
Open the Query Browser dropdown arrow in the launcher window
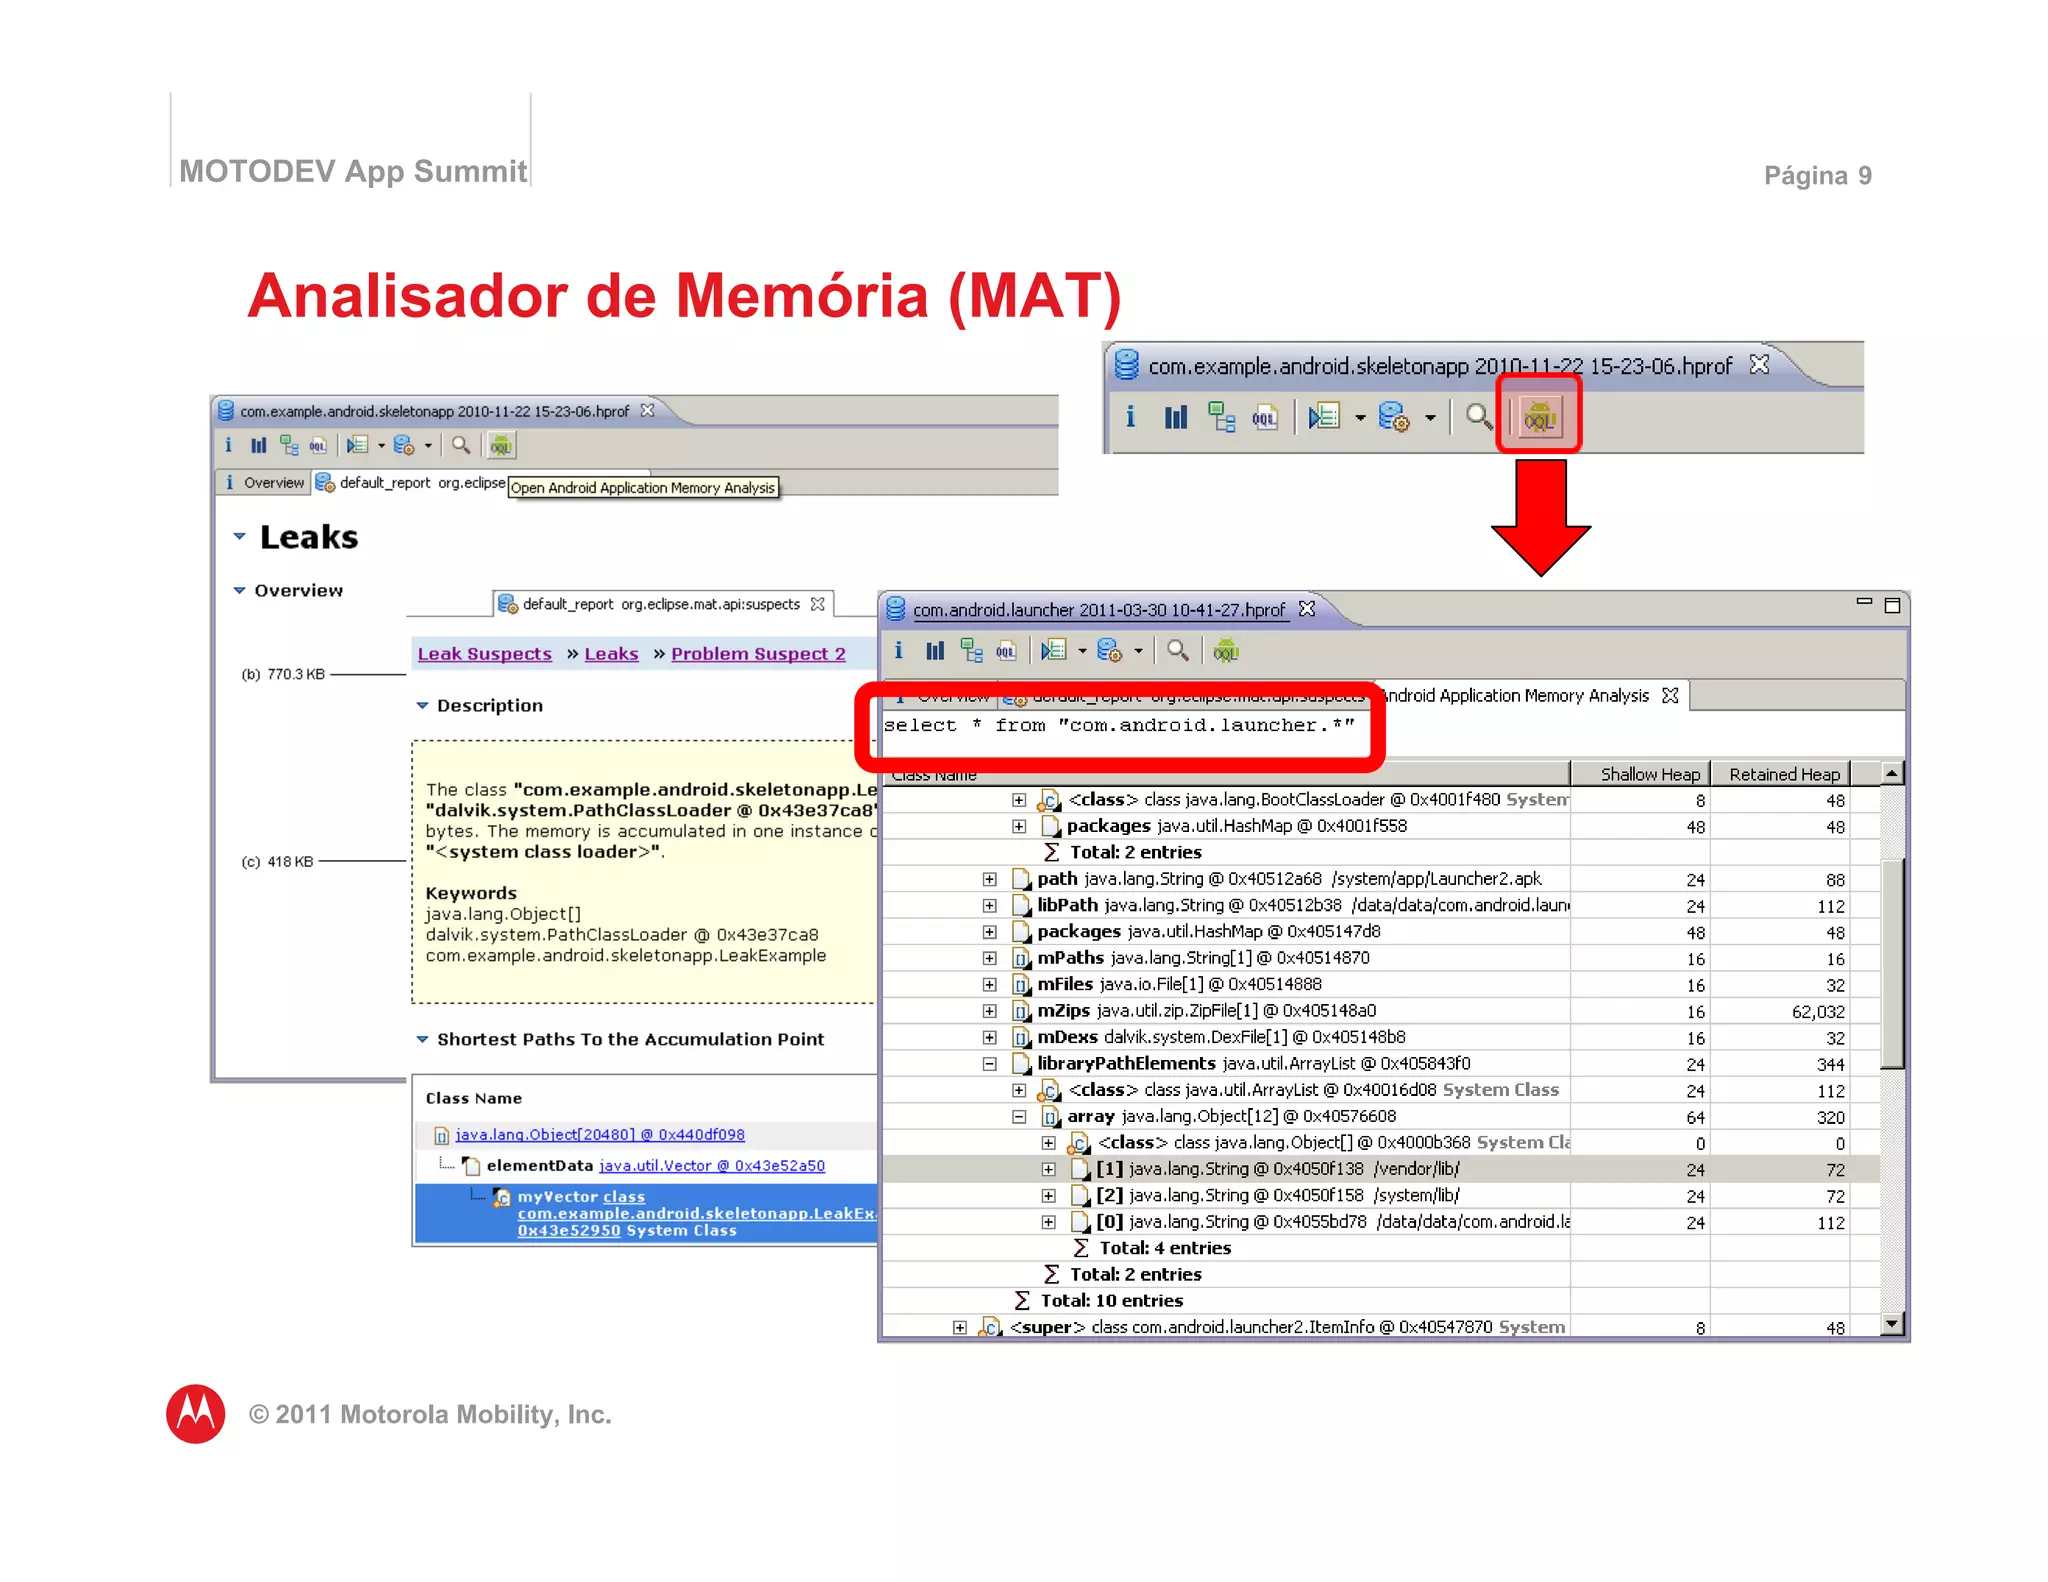pos(1138,652)
